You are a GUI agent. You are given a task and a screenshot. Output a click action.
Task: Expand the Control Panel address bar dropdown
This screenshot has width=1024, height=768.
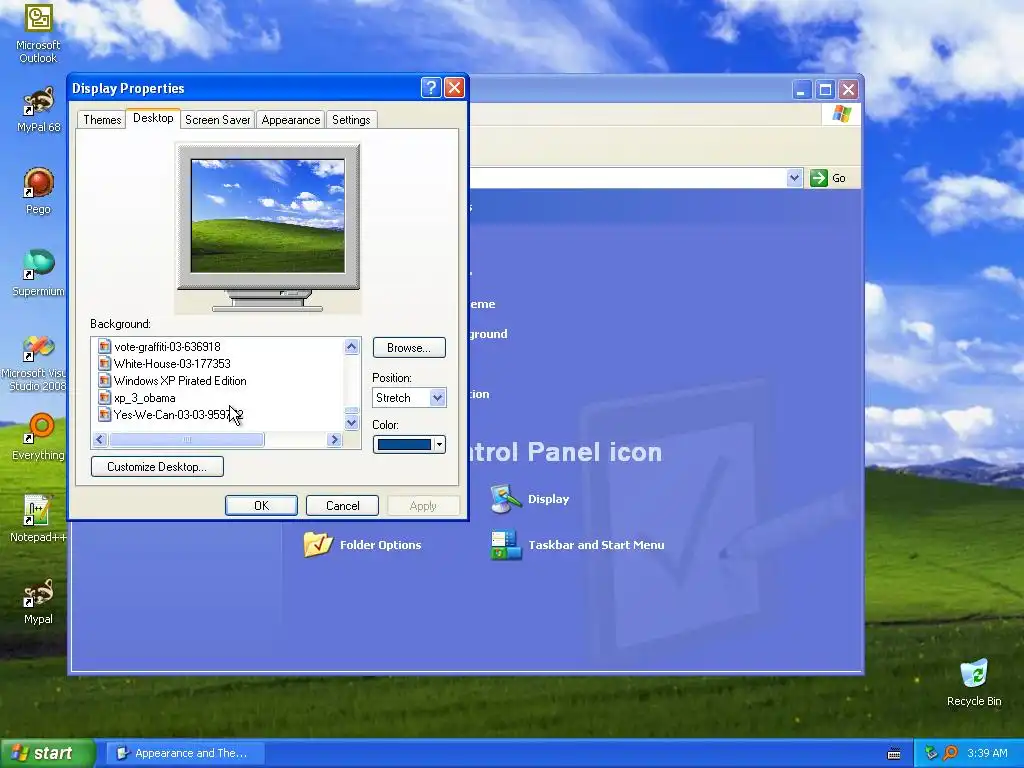(794, 178)
